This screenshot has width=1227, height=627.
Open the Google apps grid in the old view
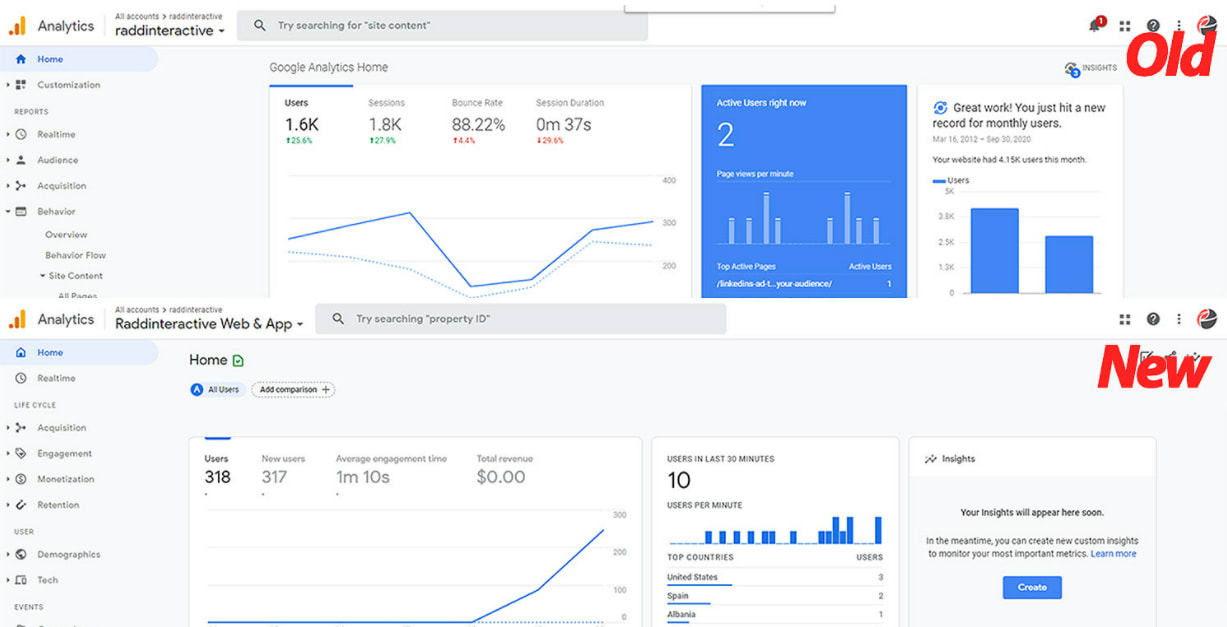click(1125, 26)
